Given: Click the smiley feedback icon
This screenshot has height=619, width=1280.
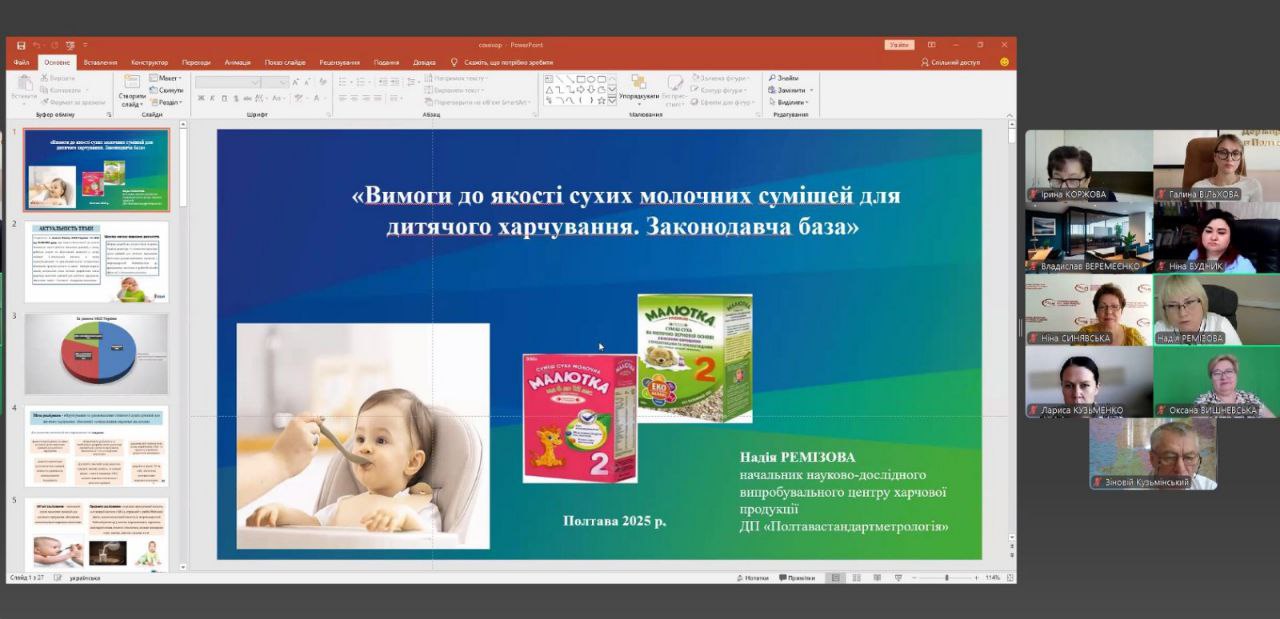Looking at the screenshot, I should pos(1004,62).
